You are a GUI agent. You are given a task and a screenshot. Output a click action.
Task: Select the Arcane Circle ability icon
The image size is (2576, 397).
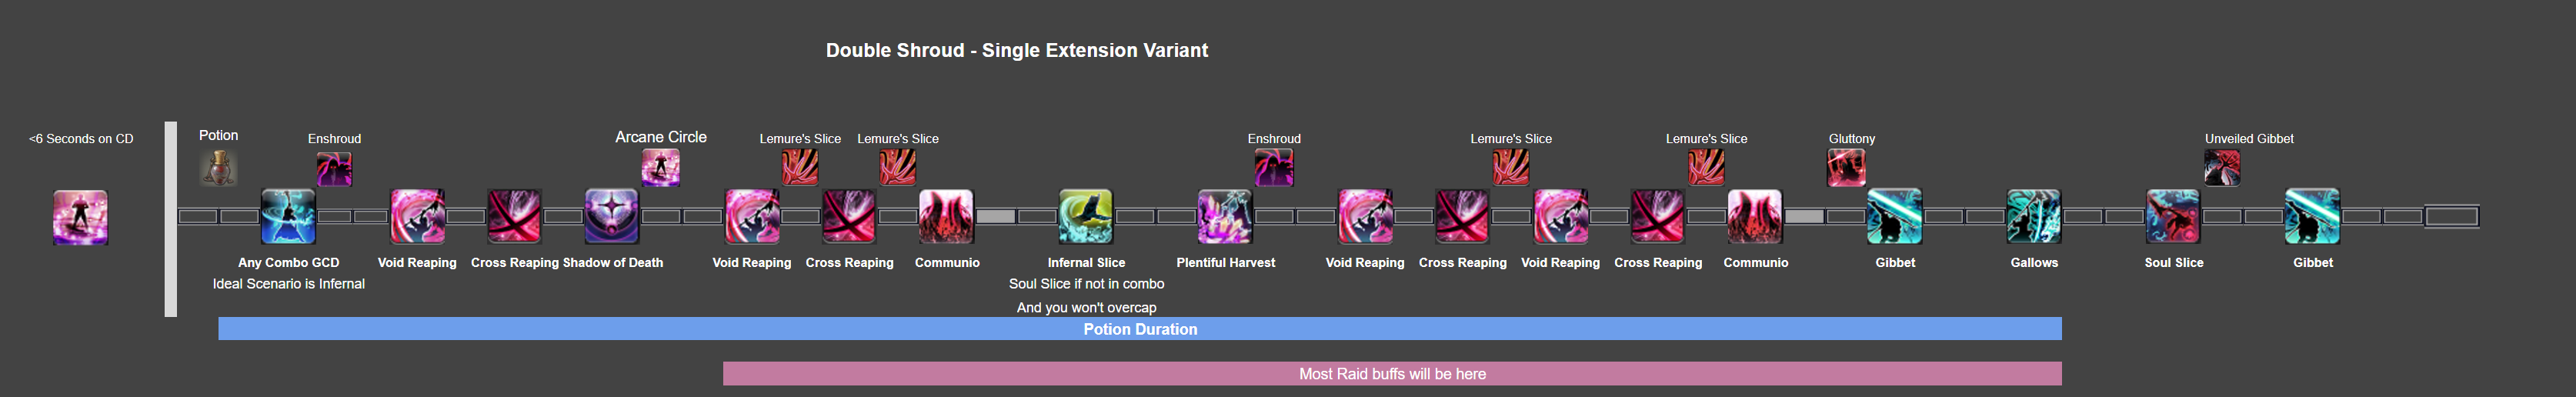(x=660, y=168)
